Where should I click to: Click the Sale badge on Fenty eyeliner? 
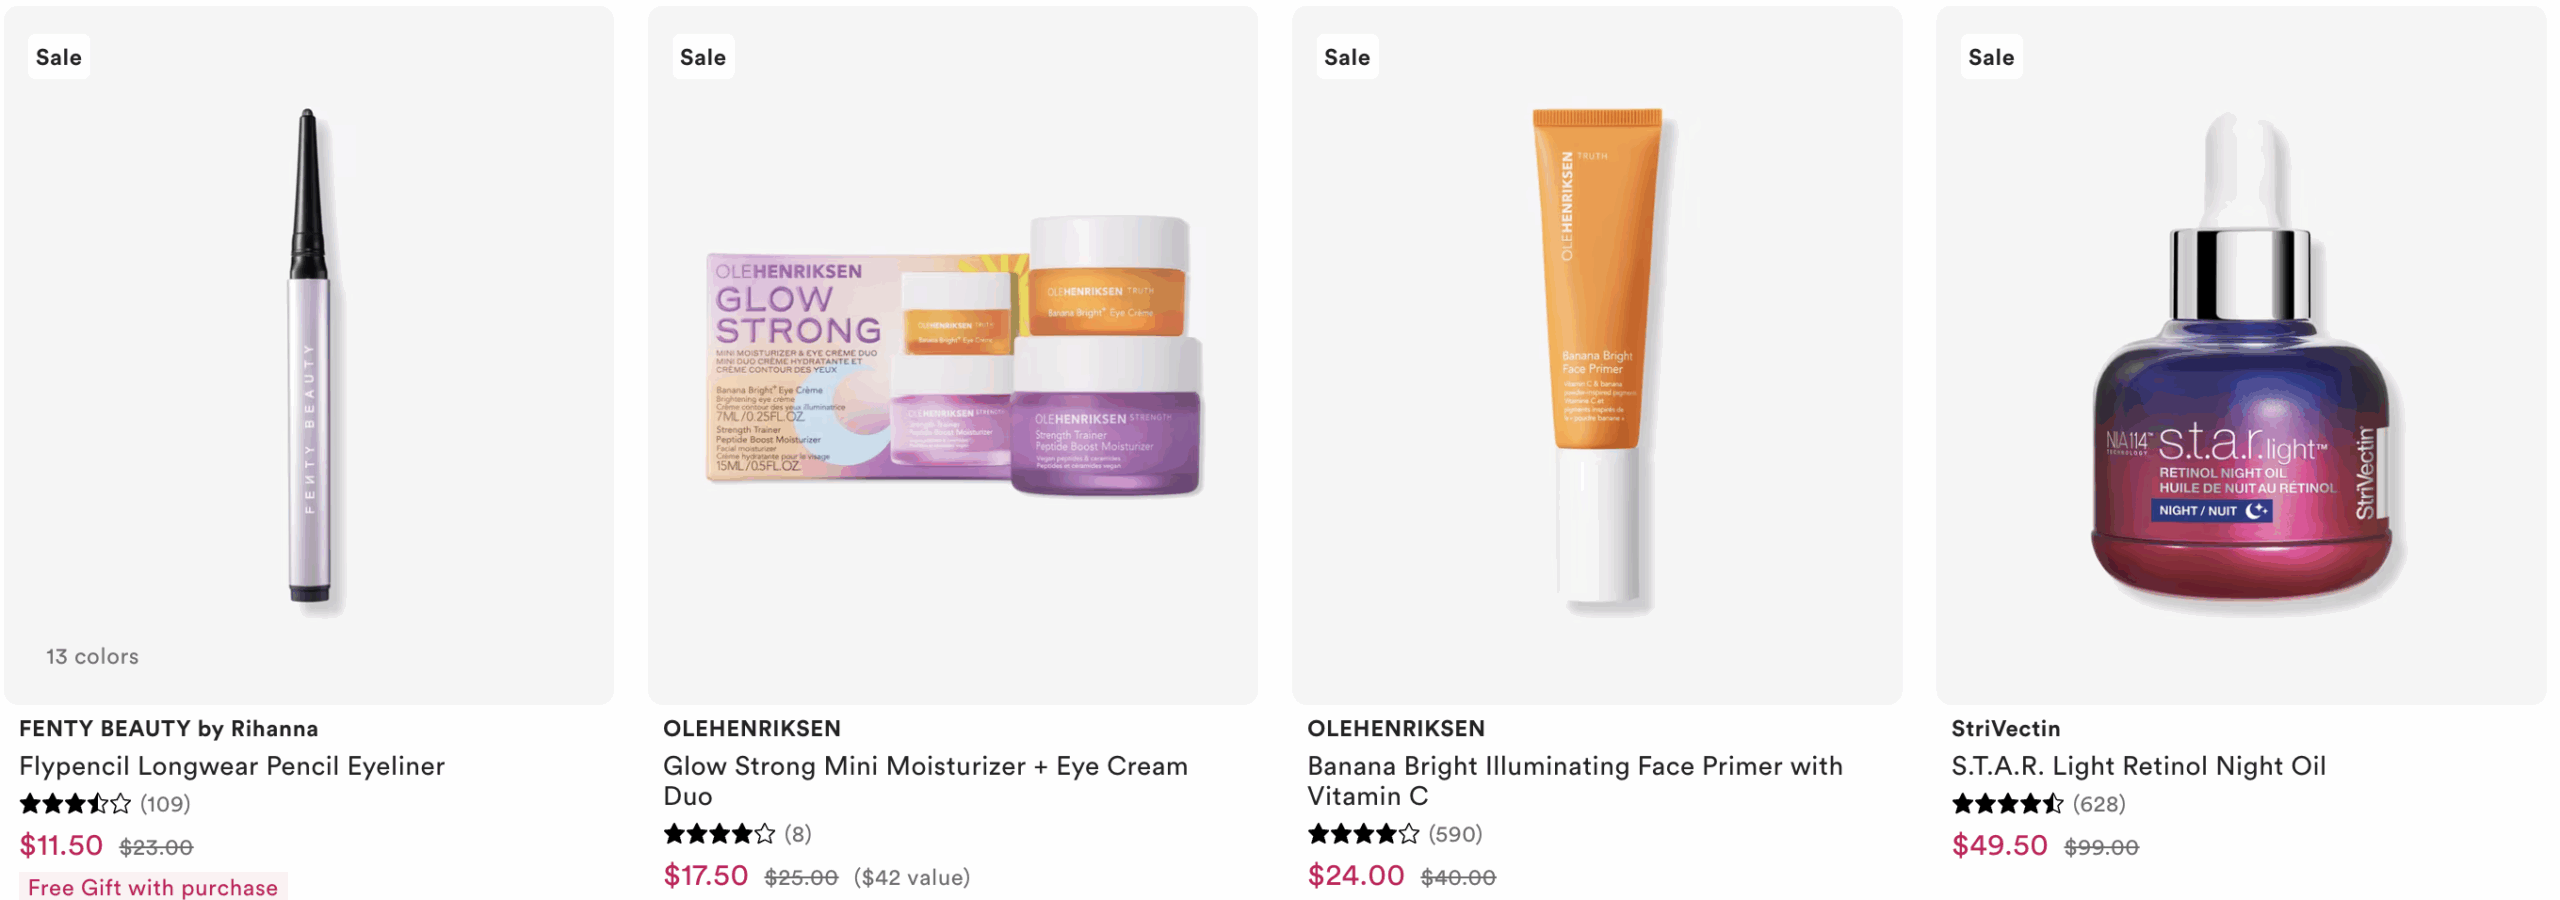click(x=59, y=57)
